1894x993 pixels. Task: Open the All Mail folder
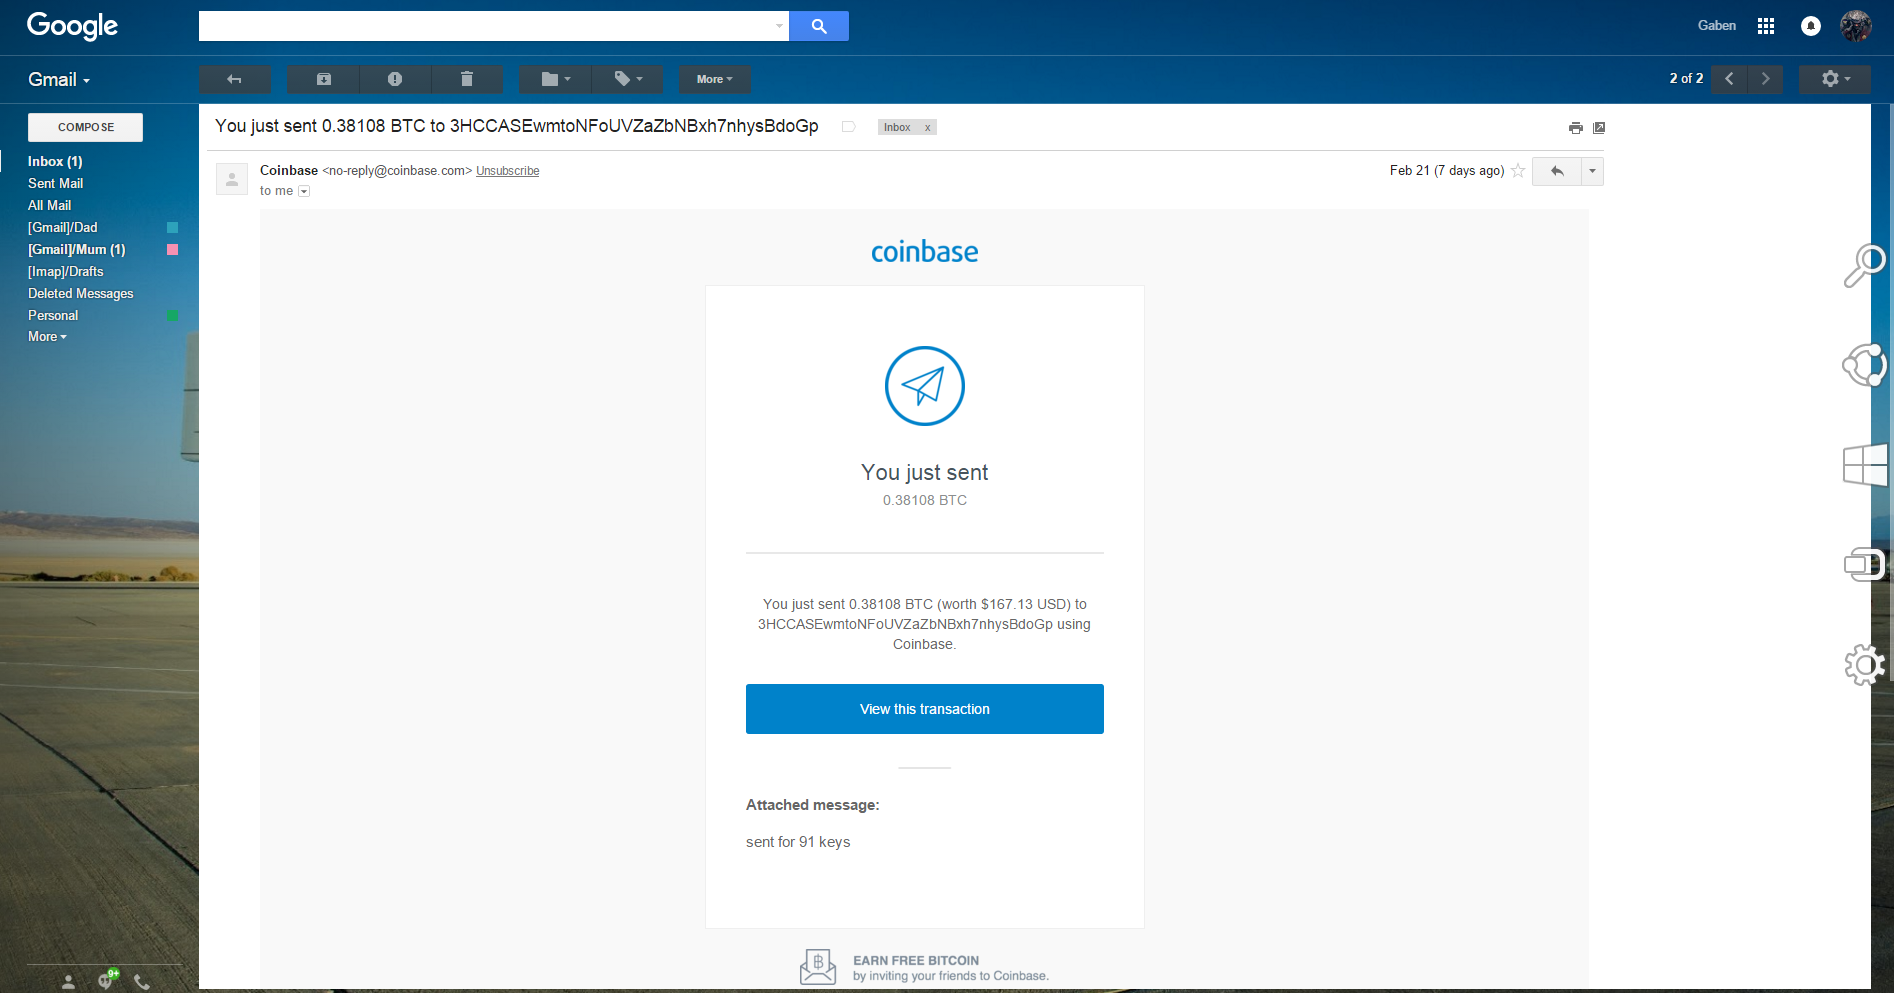point(50,205)
